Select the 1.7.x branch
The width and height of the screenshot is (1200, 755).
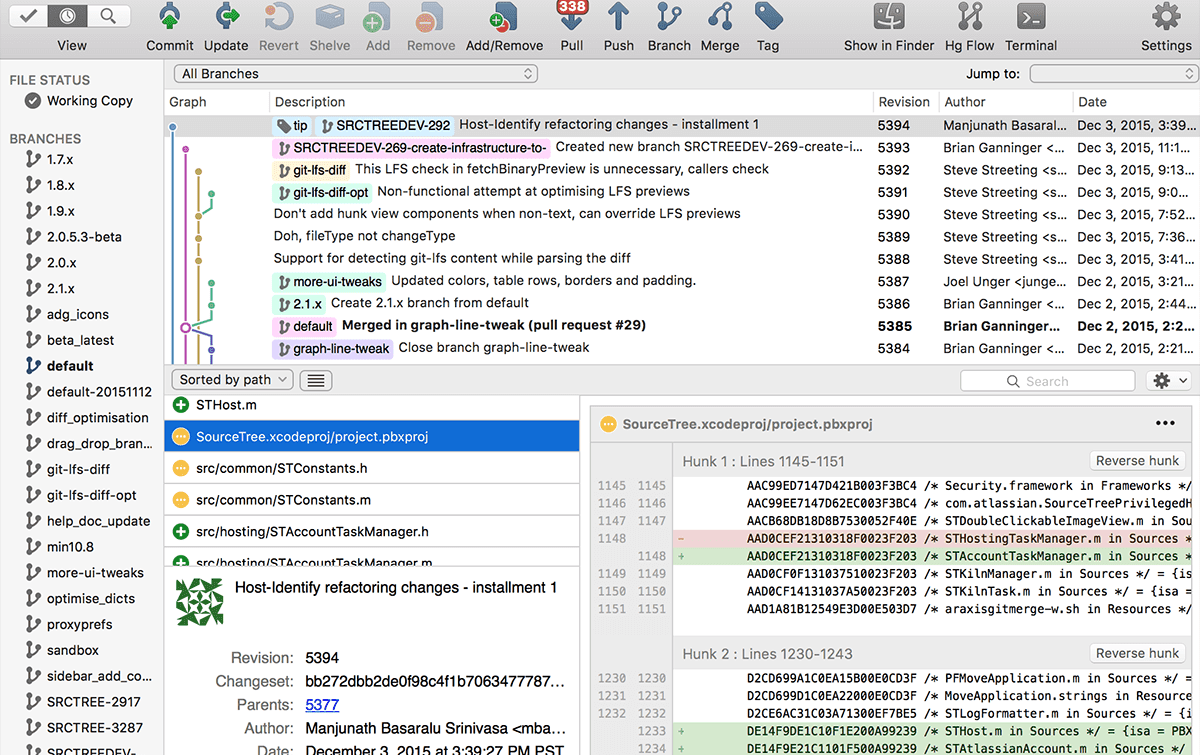pyautogui.click(x=61, y=159)
